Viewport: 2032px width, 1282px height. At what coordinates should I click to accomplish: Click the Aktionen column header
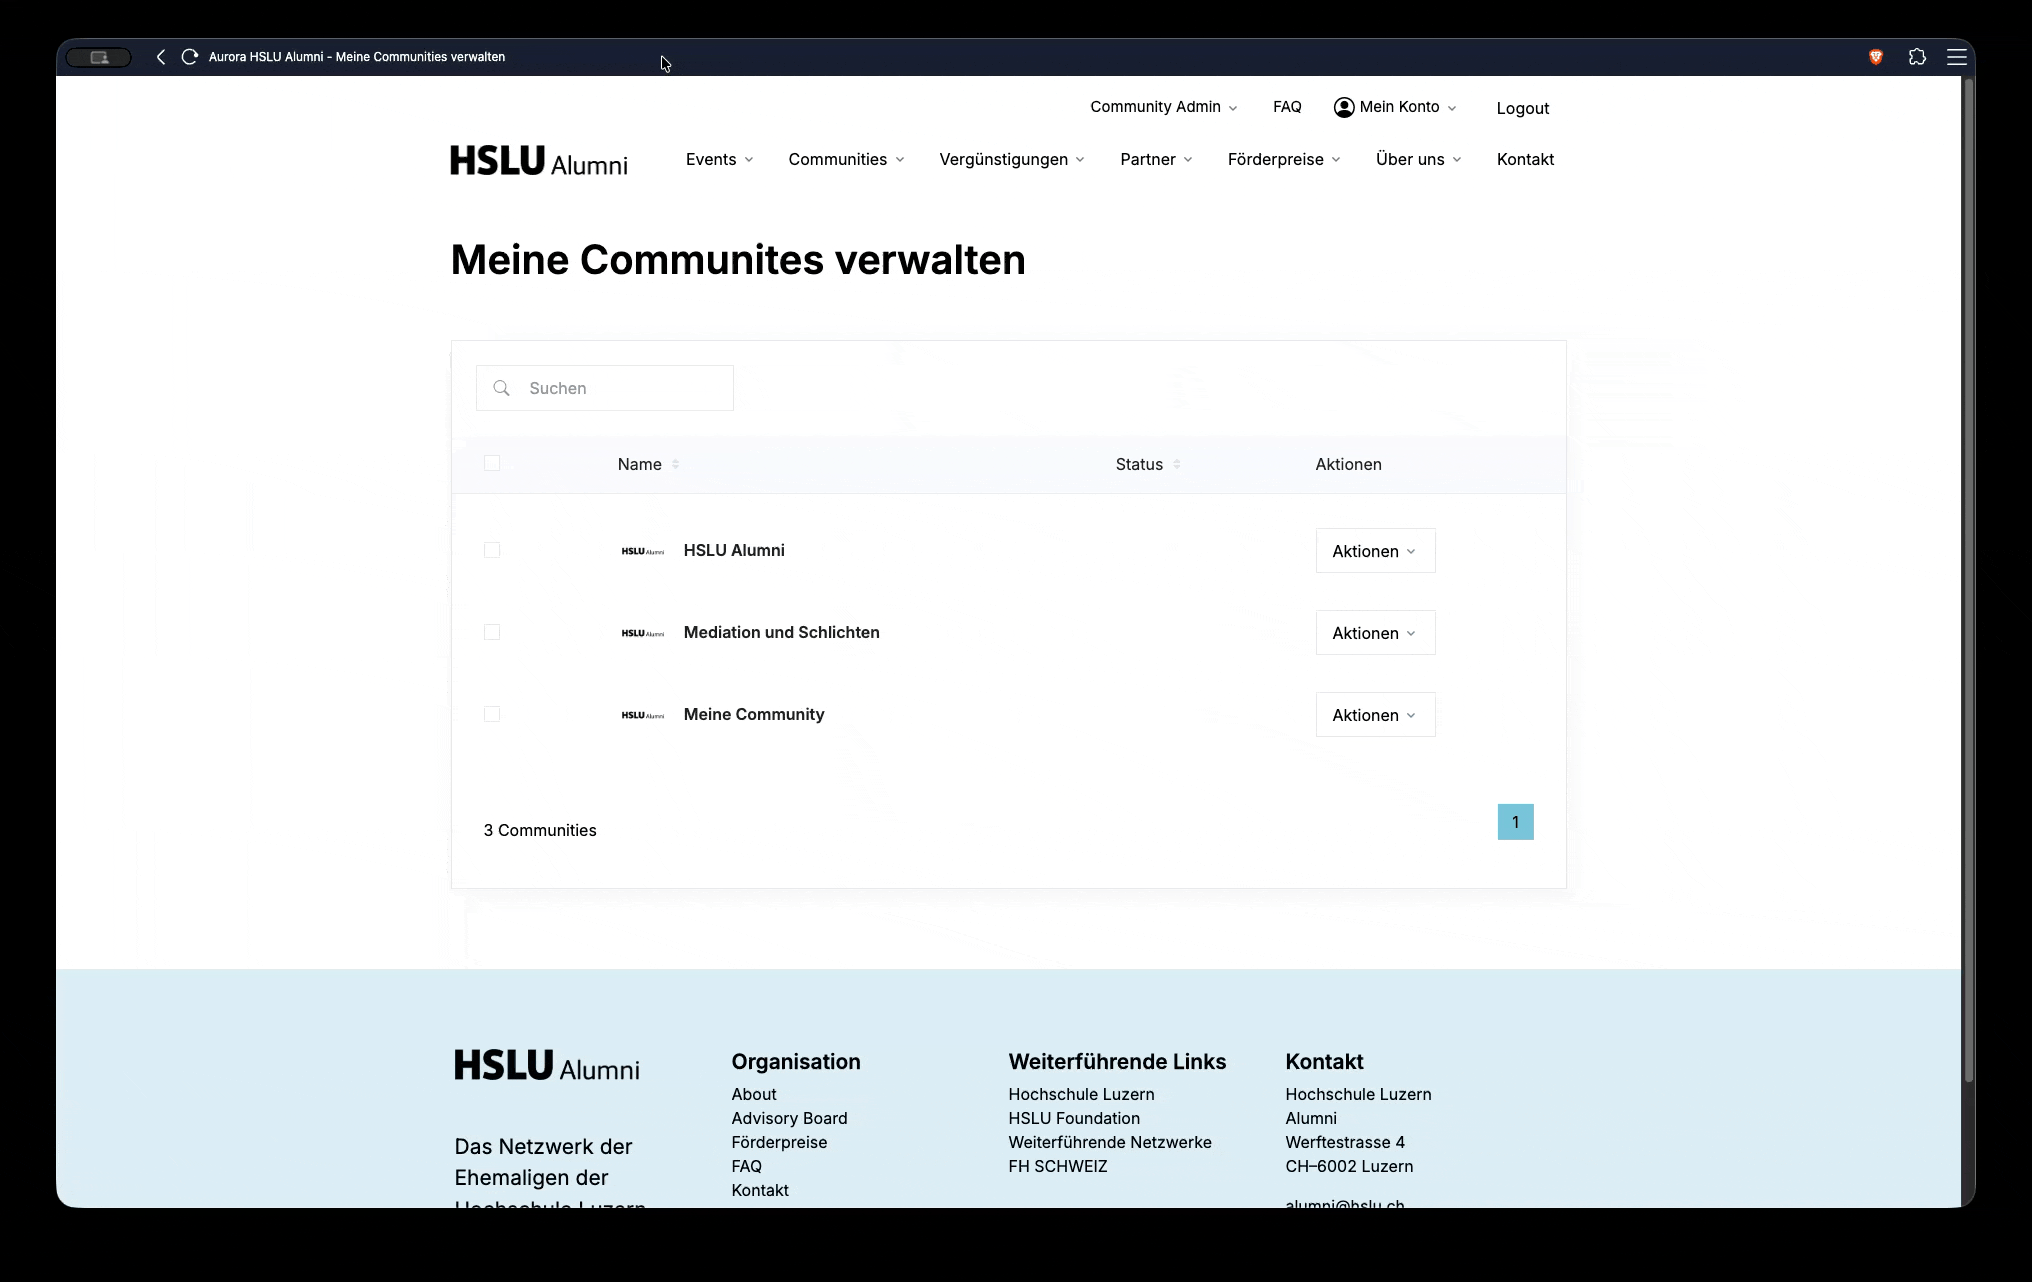pos(1348,464)
